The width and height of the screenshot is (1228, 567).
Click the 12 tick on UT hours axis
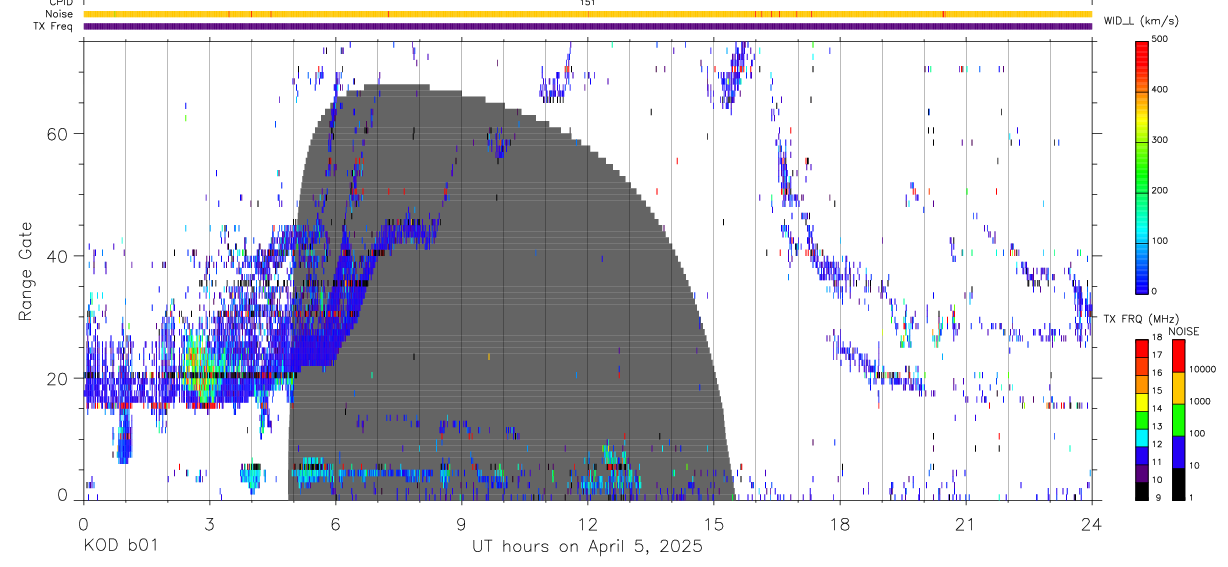[587, 524]
